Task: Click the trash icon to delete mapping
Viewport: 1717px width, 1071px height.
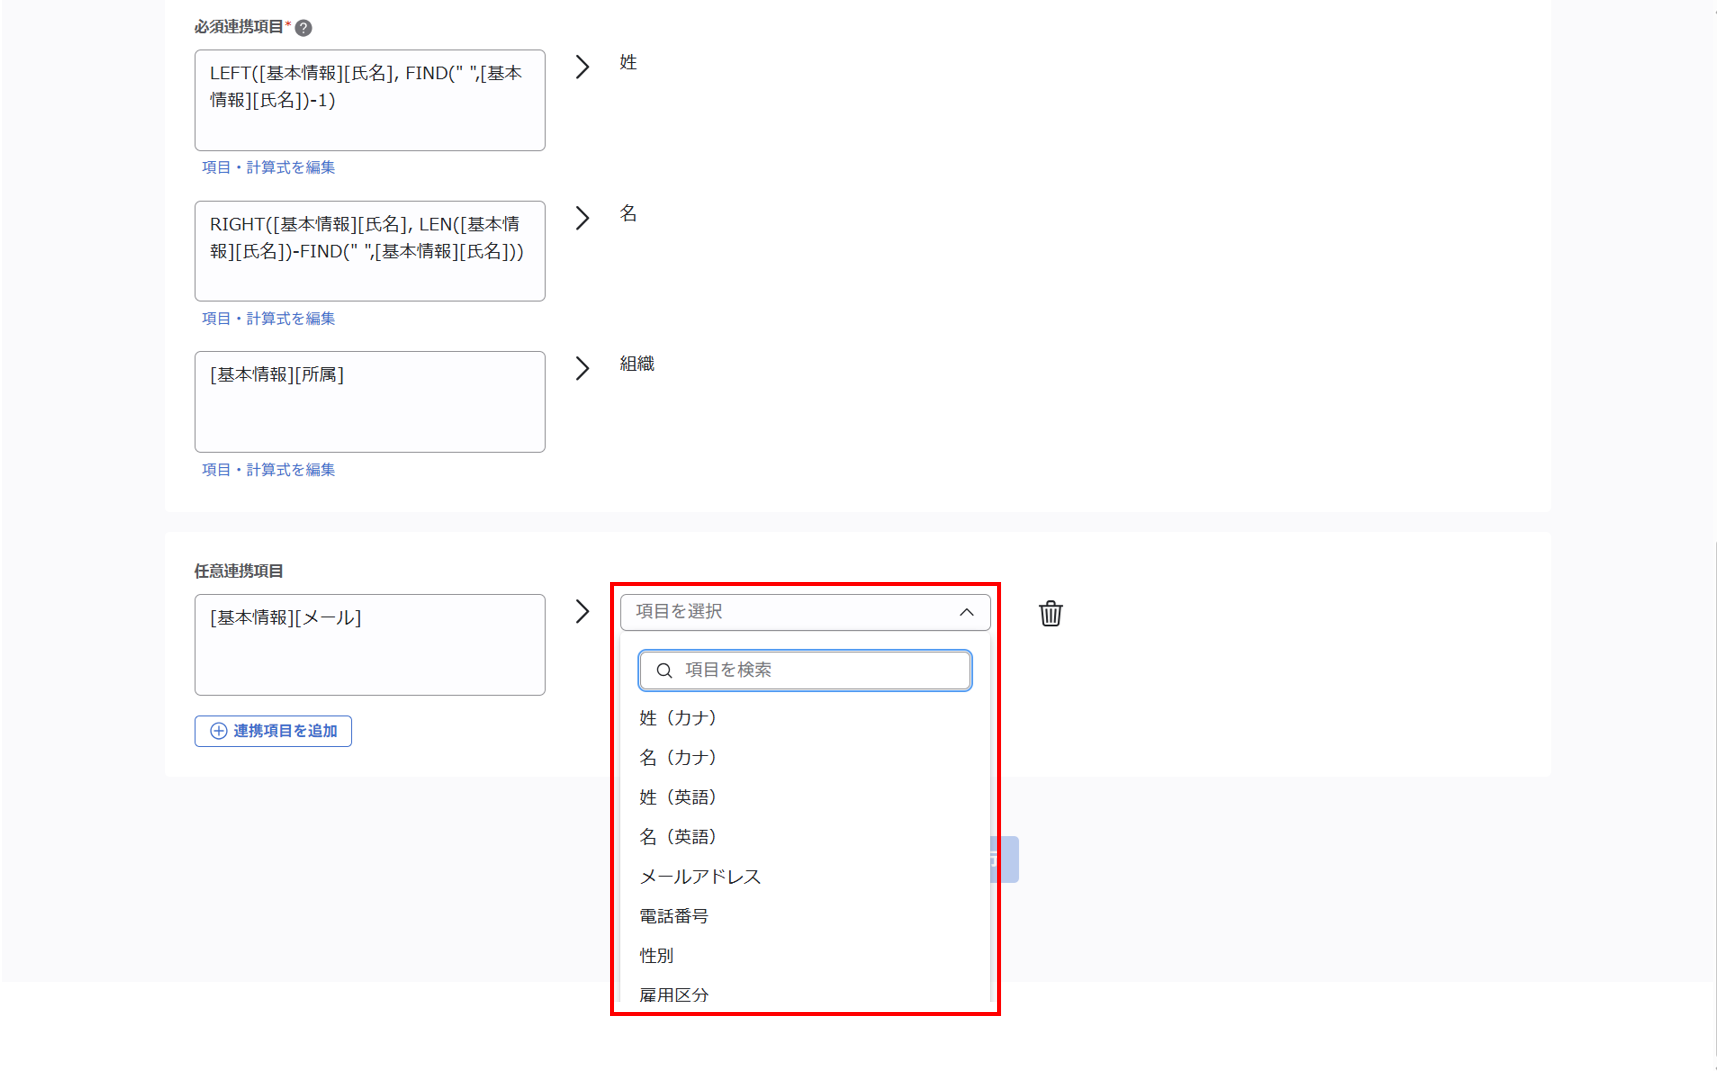Action: click(x=1050, y=613)
